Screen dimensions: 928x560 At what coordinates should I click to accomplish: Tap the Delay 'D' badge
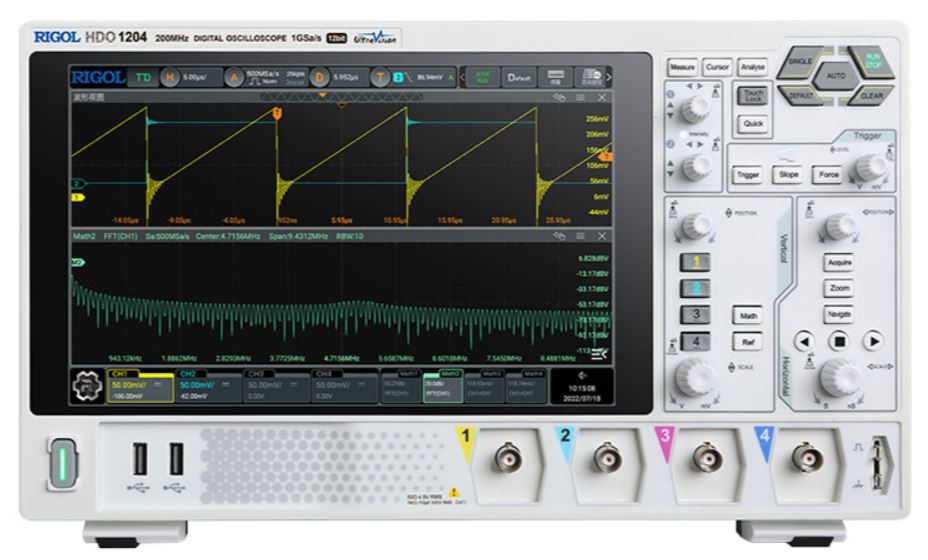coord(320,77)
